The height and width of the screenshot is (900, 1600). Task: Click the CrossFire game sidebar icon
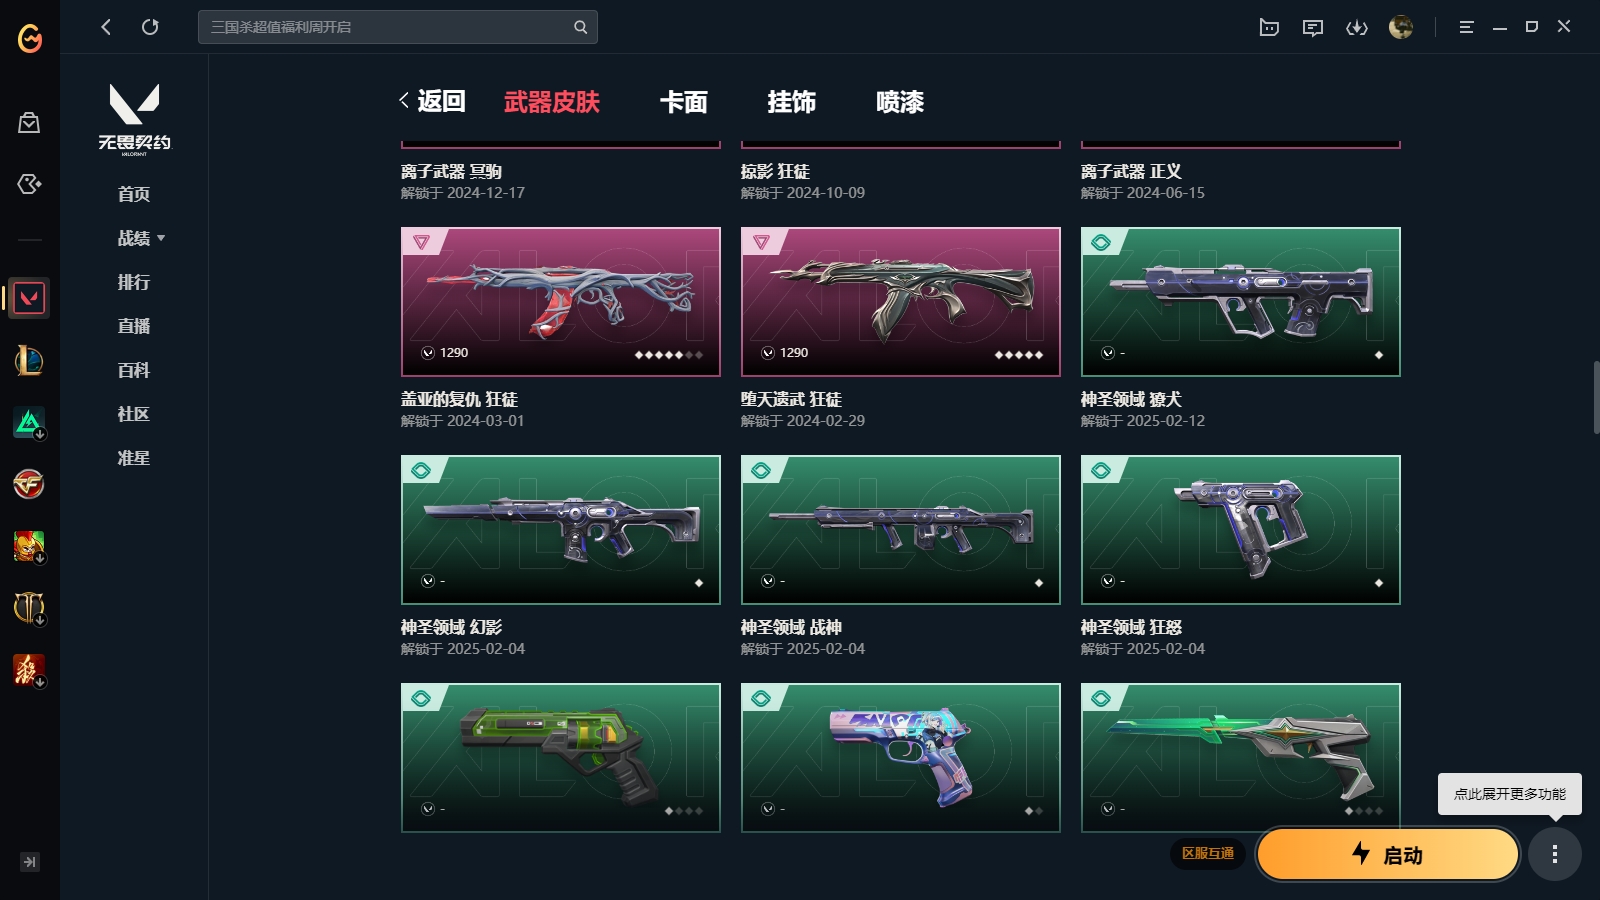pos(29,484)
